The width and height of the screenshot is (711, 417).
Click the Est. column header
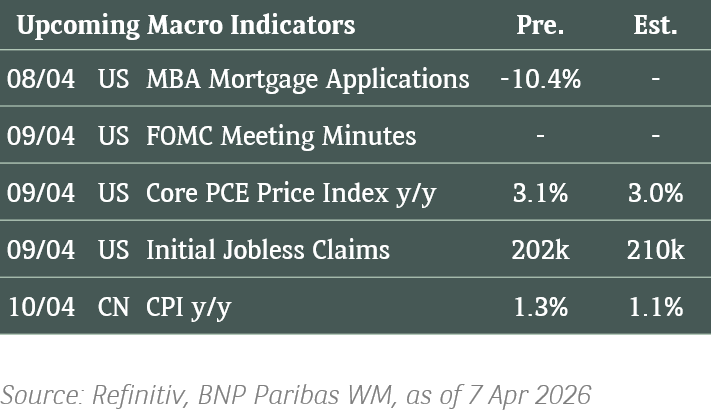pos(655,25)
